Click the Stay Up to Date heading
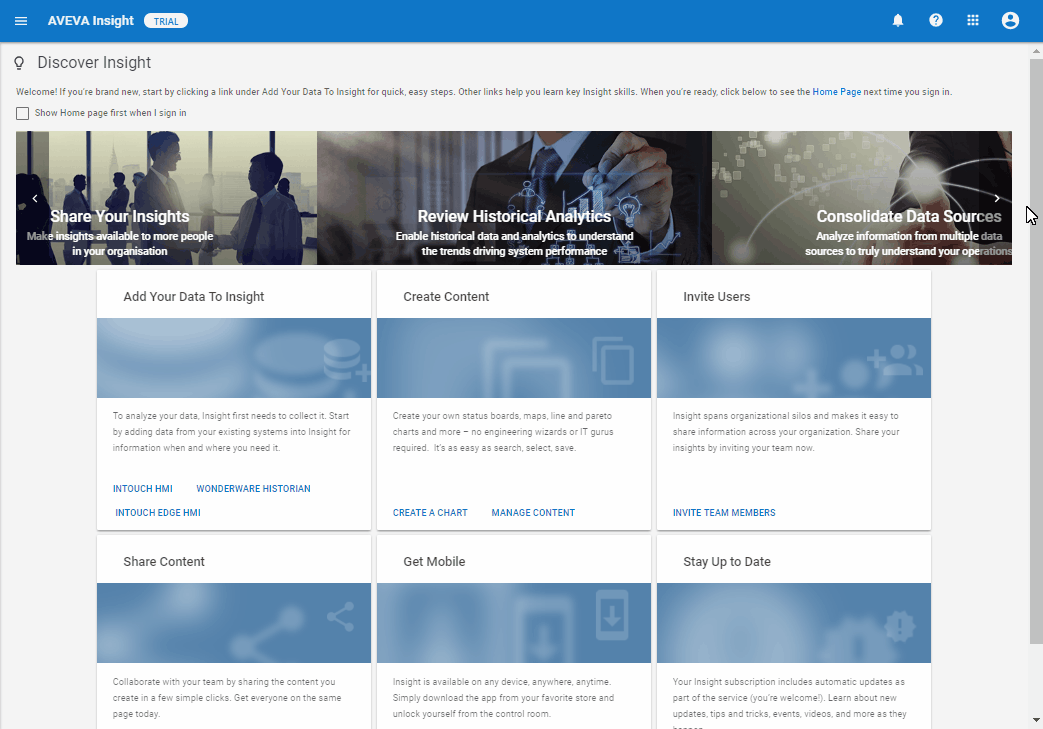Screen dimensions: 1043x729 726,561
